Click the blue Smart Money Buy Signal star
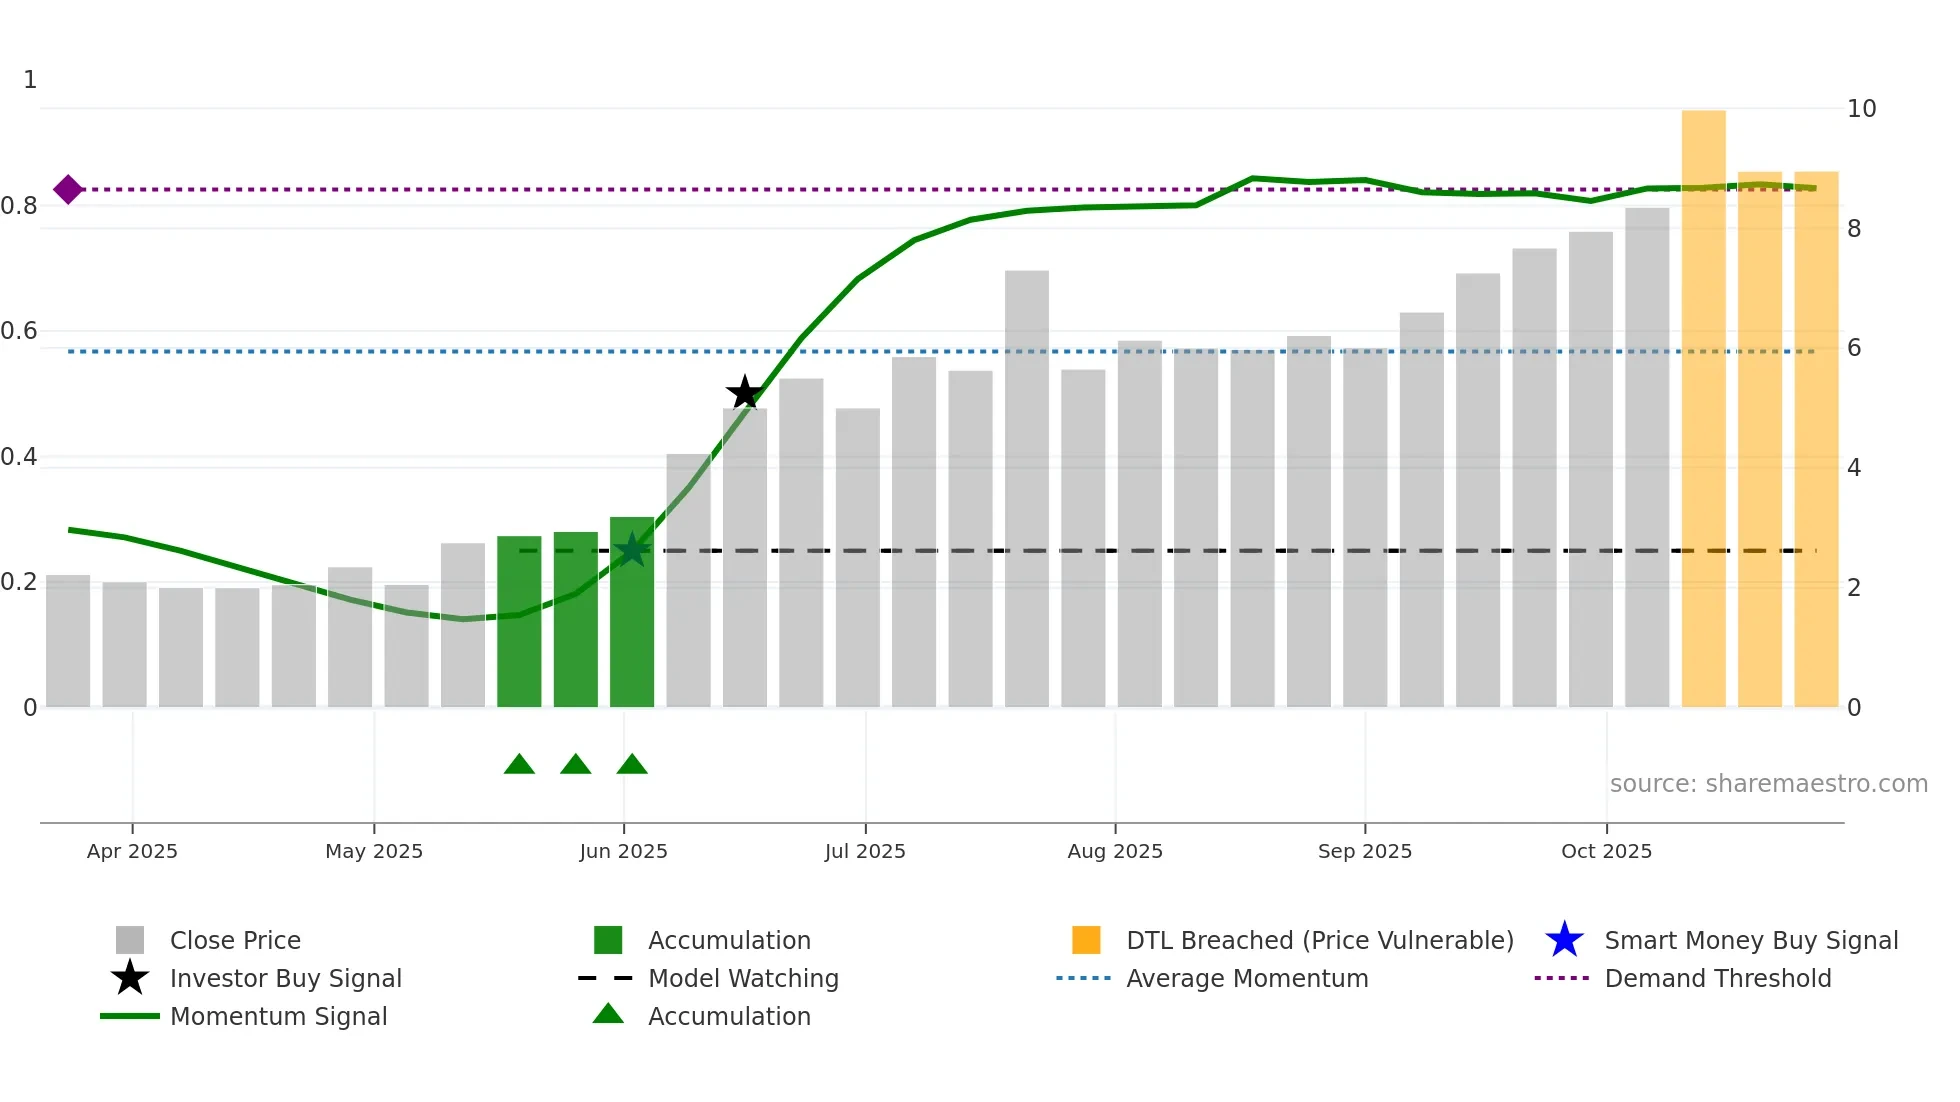Image resolution: width=1960 pixels, height=1102 pixels. click(x=1564, y=940)
